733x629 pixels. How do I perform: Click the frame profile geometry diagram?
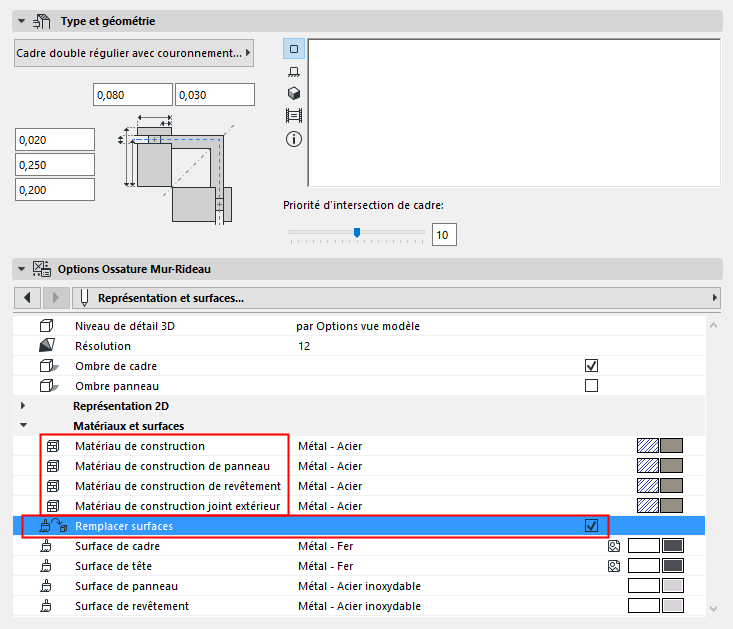(x=175, y=169)
